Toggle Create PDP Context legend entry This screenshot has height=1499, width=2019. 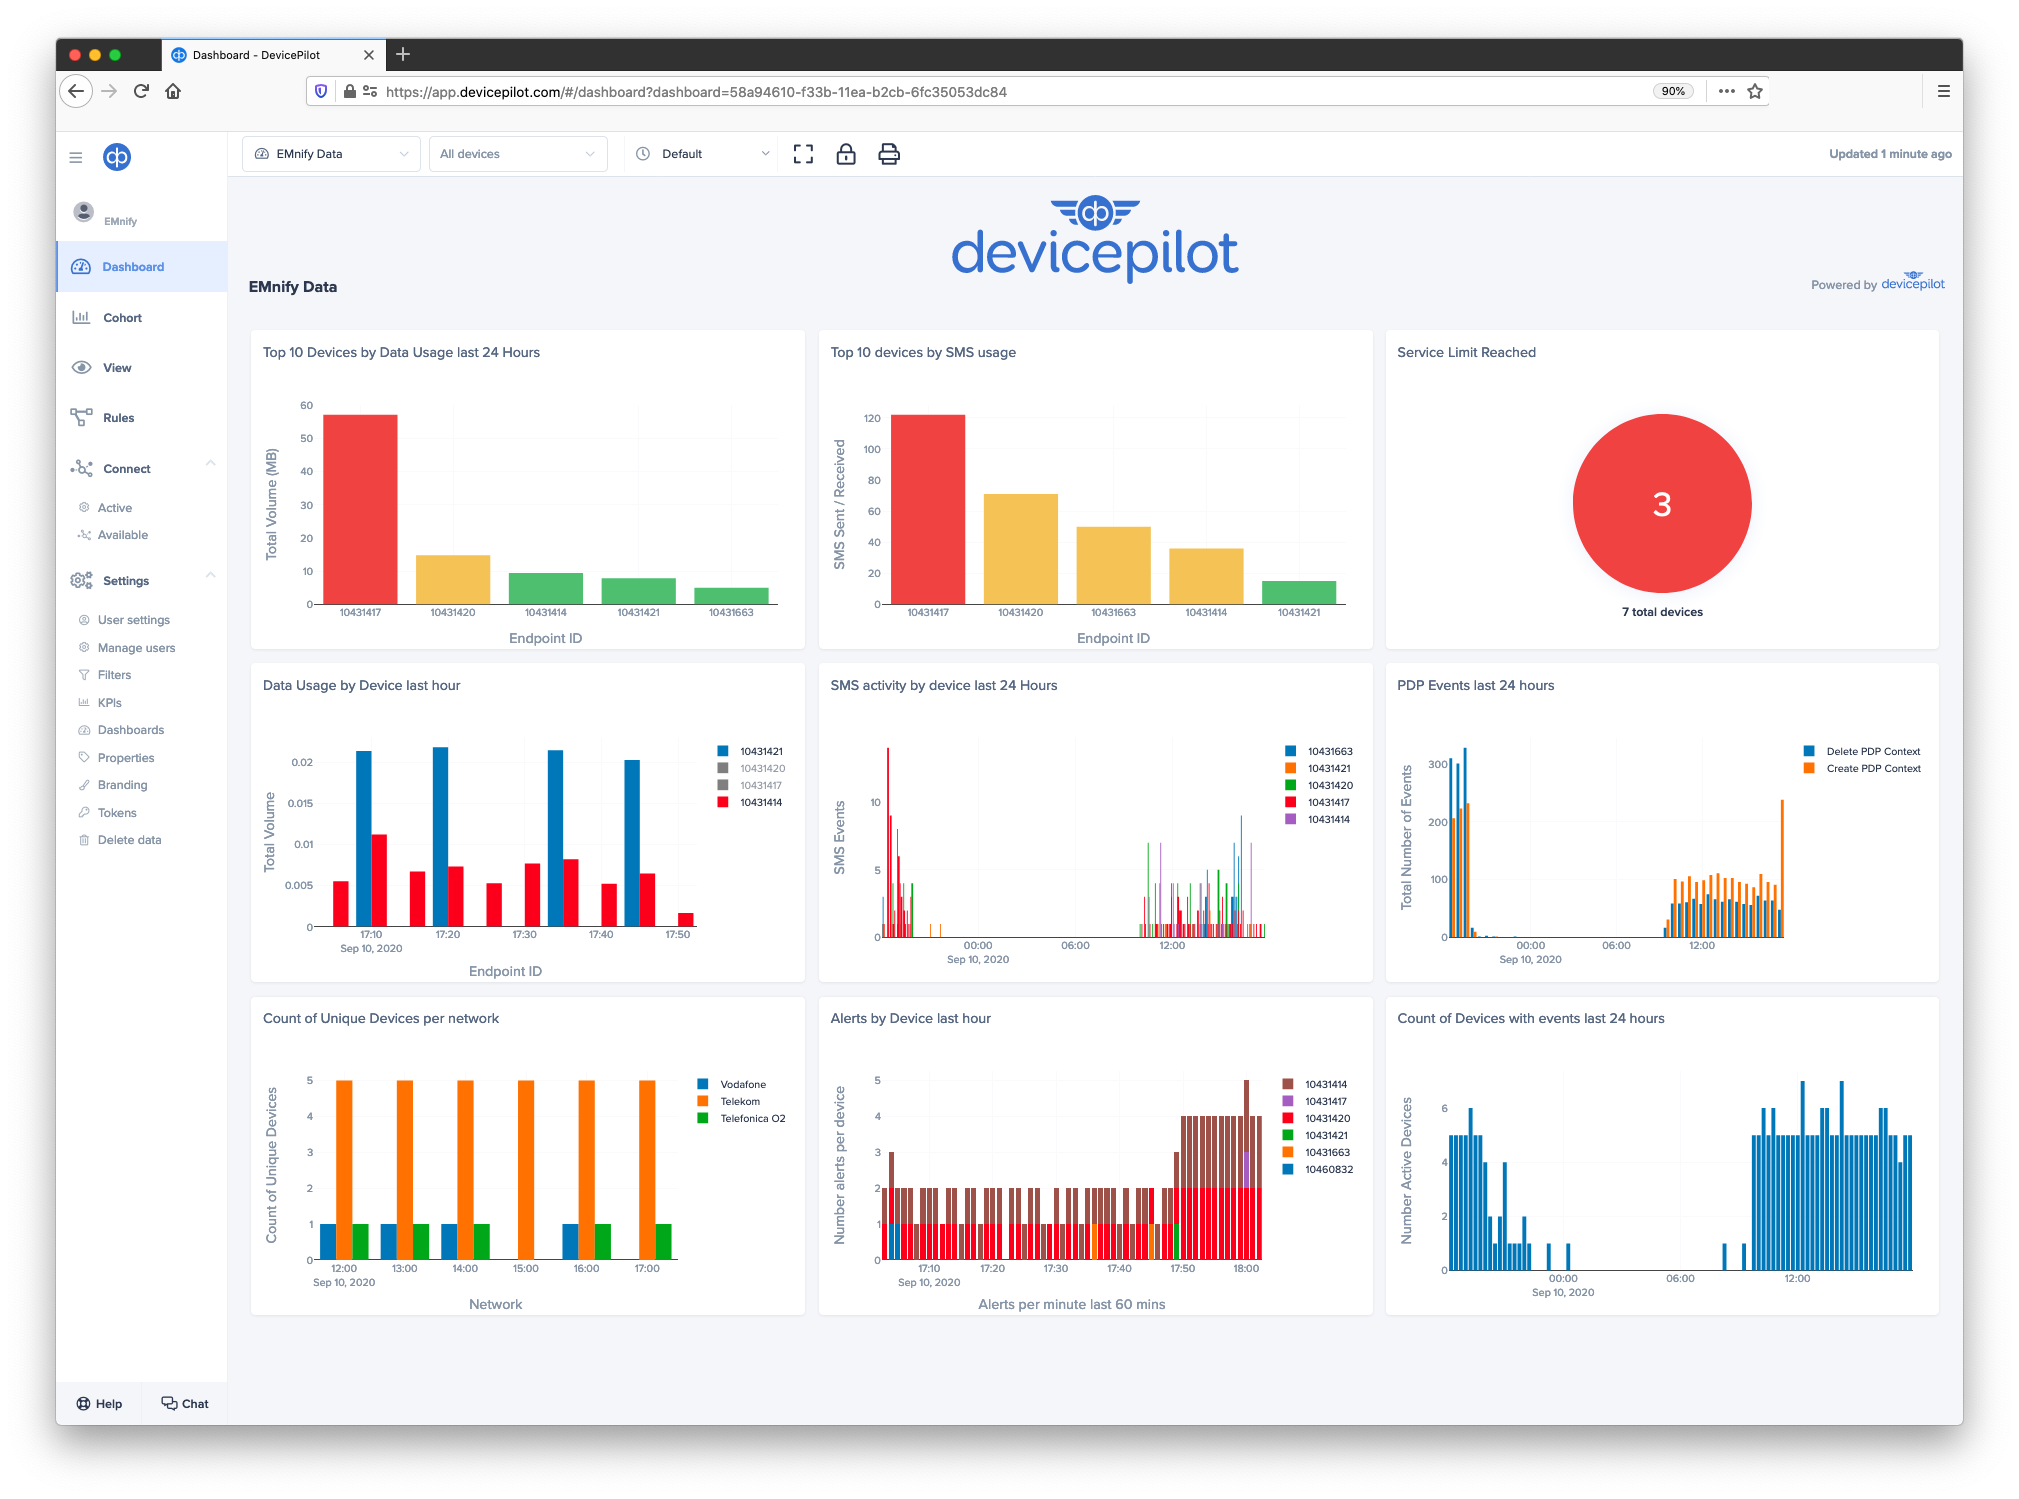click(x=1862, y=768)
